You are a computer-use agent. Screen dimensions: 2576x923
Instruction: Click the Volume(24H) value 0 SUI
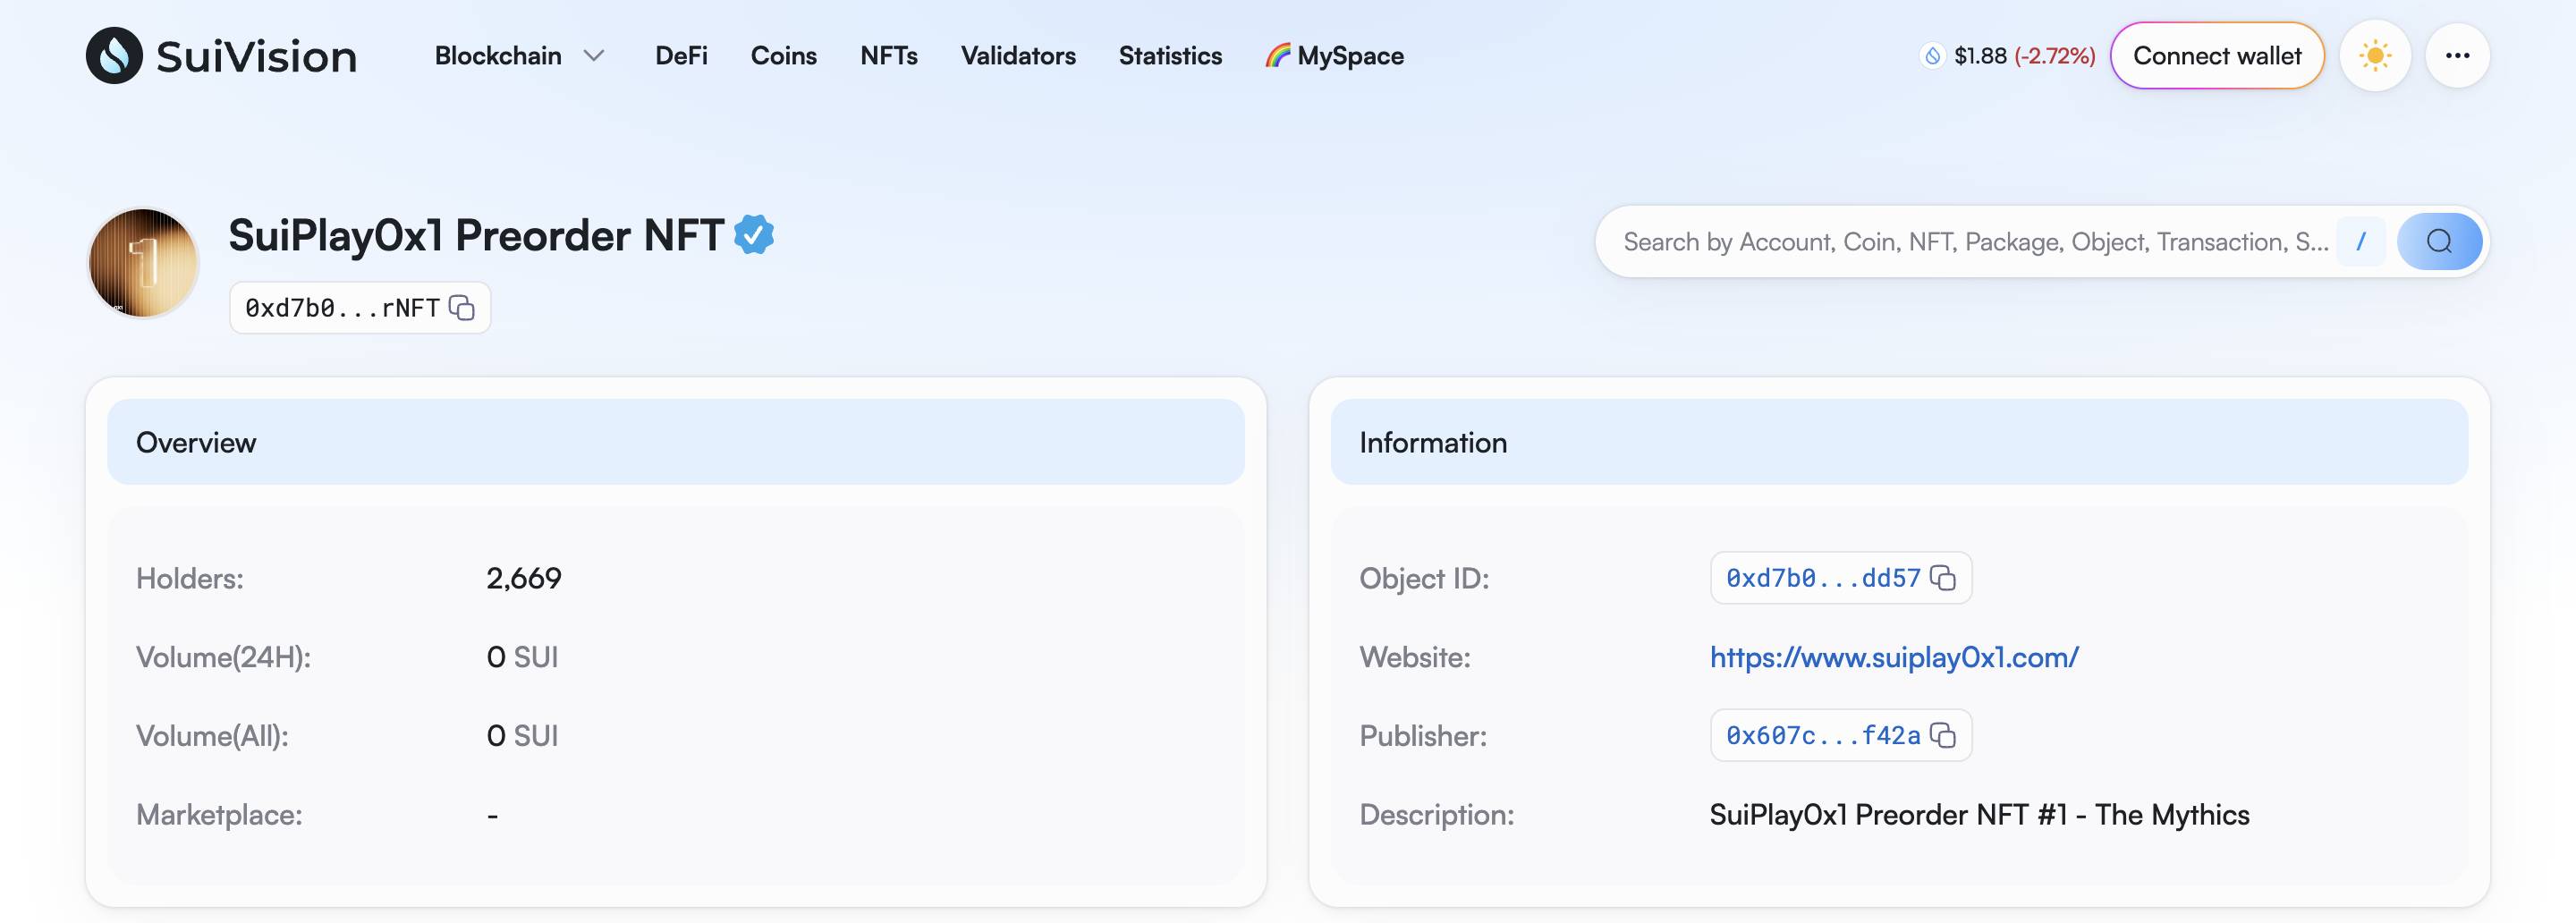[x=522, y=657]
